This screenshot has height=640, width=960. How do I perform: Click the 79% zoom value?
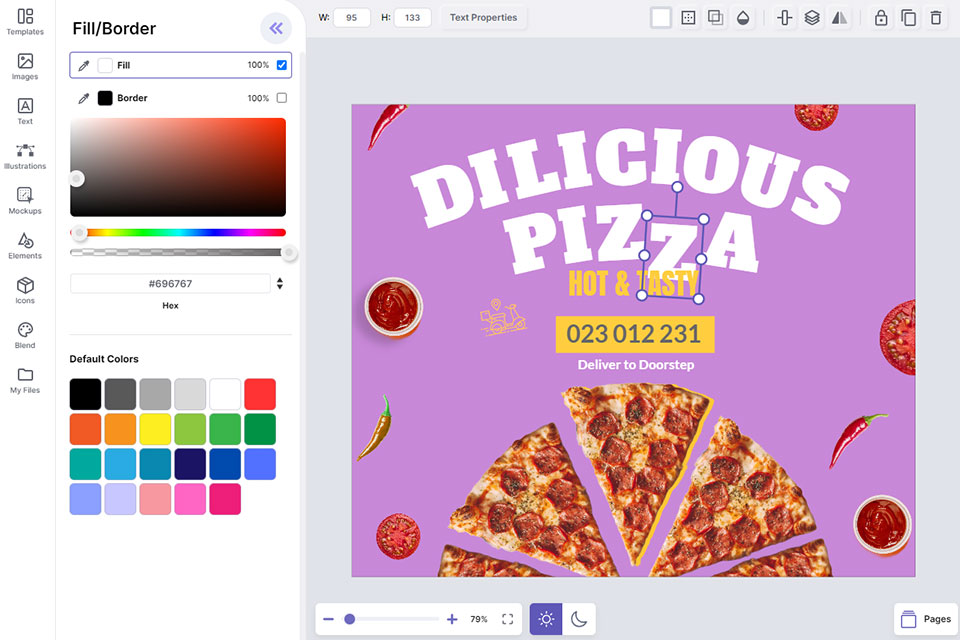tap(479, 619)
